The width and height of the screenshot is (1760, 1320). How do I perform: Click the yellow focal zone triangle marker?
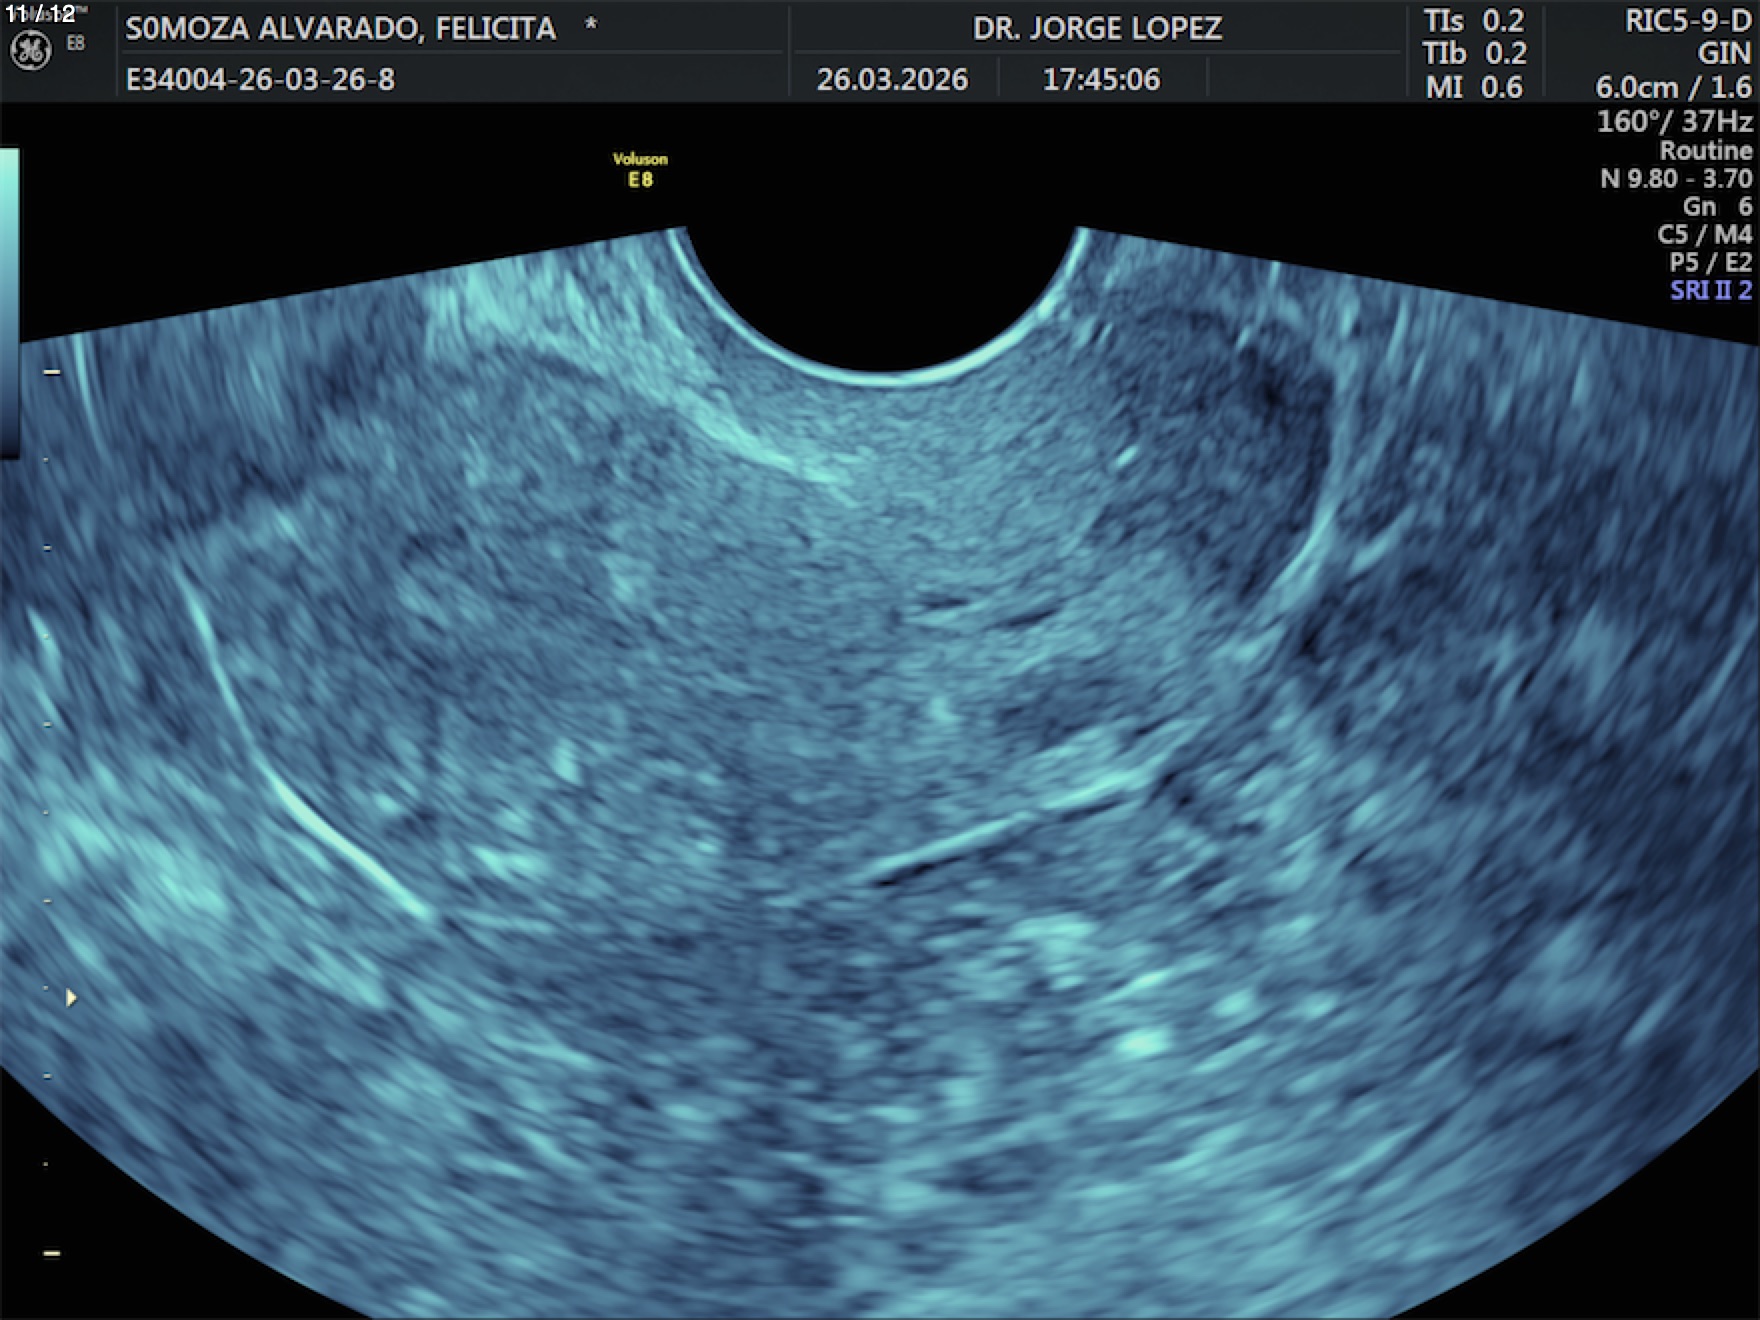pos(71,998)
